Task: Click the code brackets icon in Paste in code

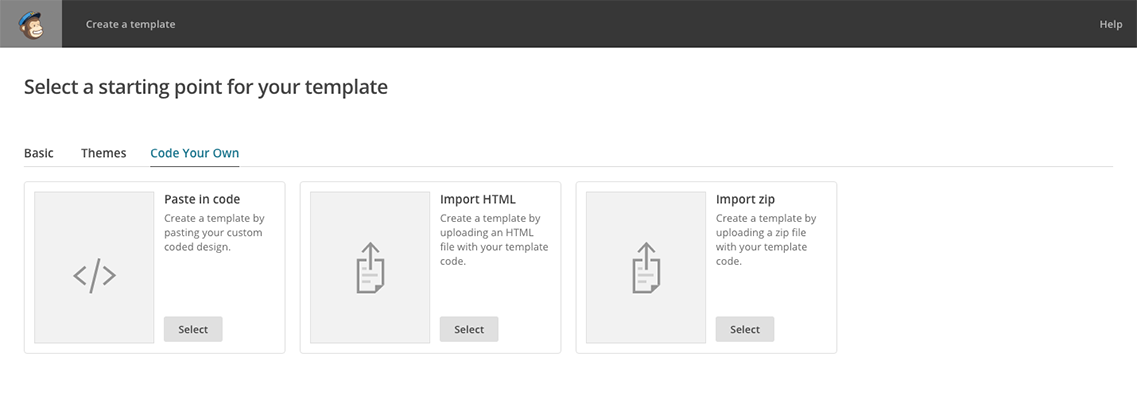Action: (94, 276)
